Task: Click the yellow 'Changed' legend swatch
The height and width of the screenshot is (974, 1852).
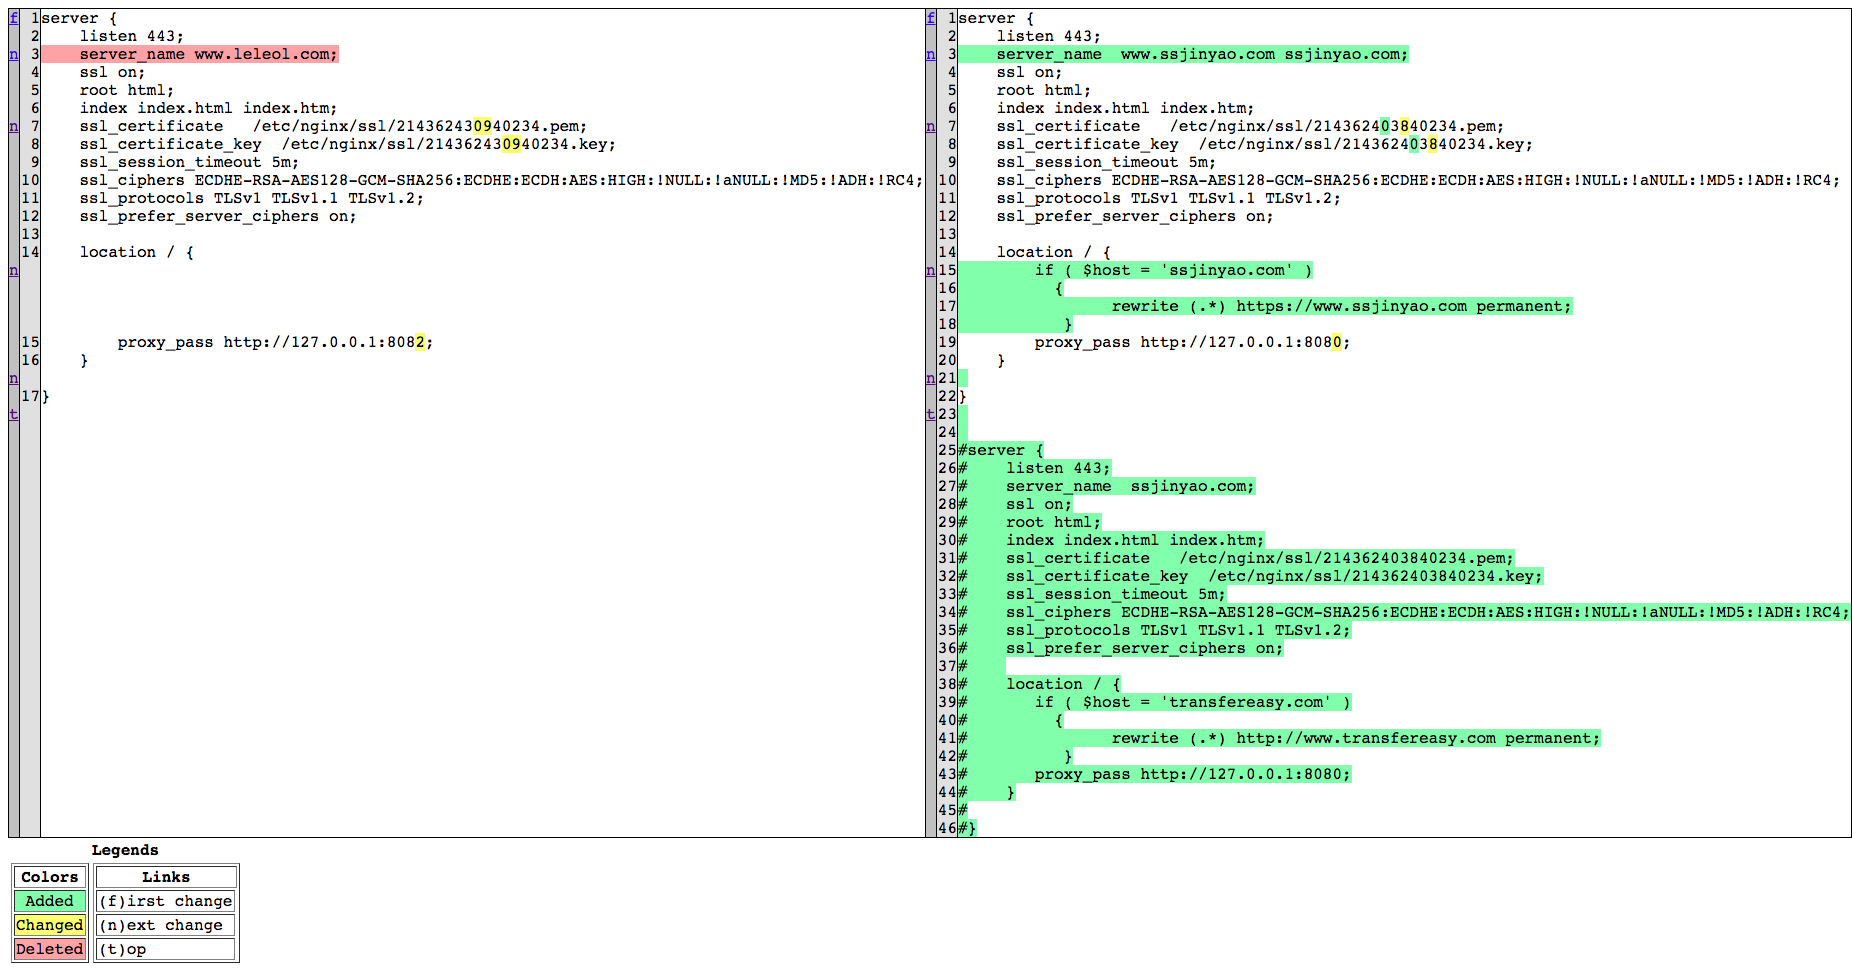Action: coord(50,925)
